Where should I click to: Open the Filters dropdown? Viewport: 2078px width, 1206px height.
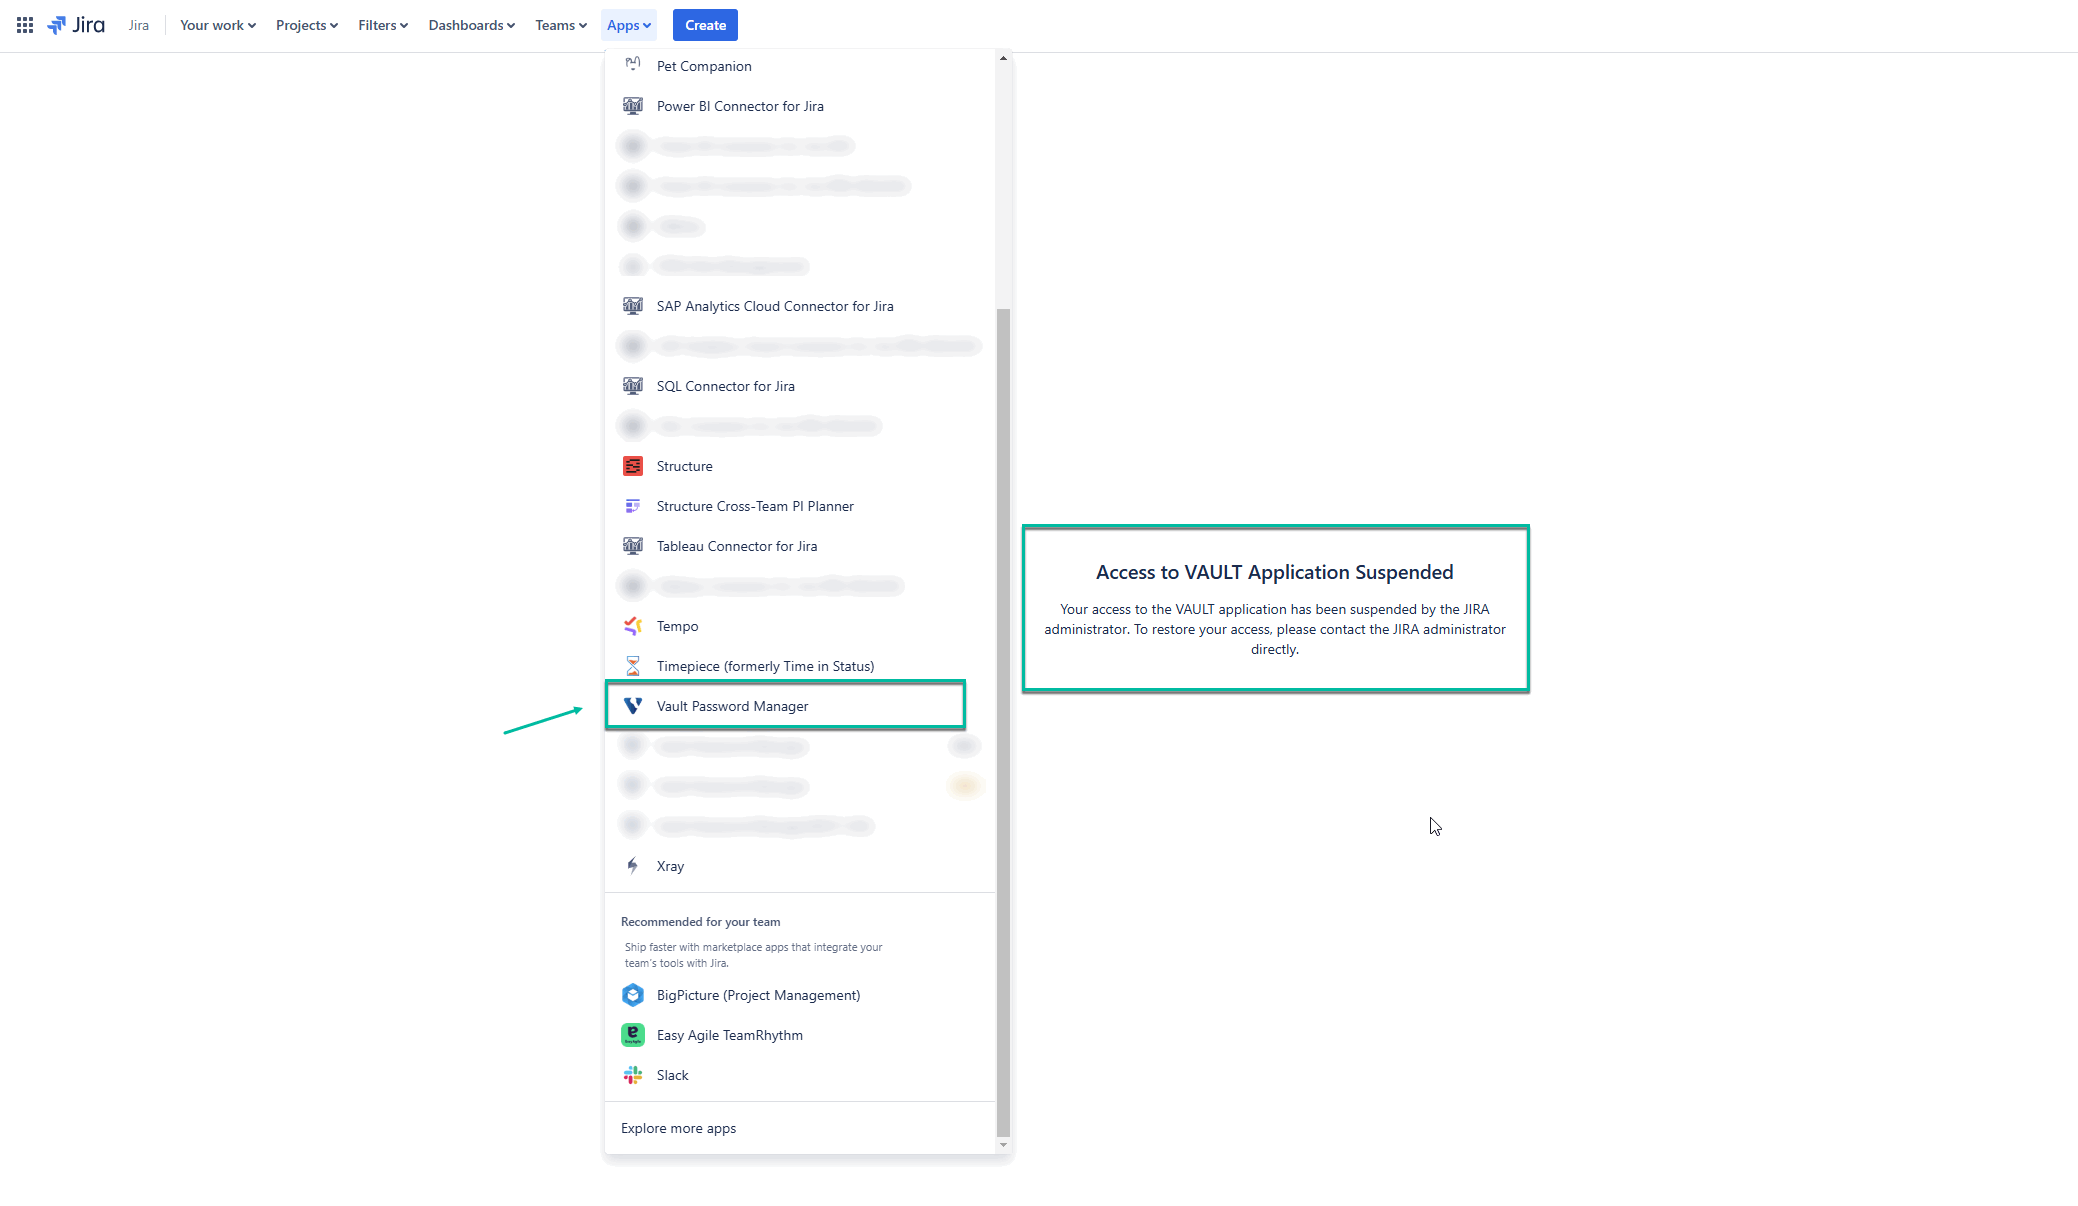[x=383, y=25]
